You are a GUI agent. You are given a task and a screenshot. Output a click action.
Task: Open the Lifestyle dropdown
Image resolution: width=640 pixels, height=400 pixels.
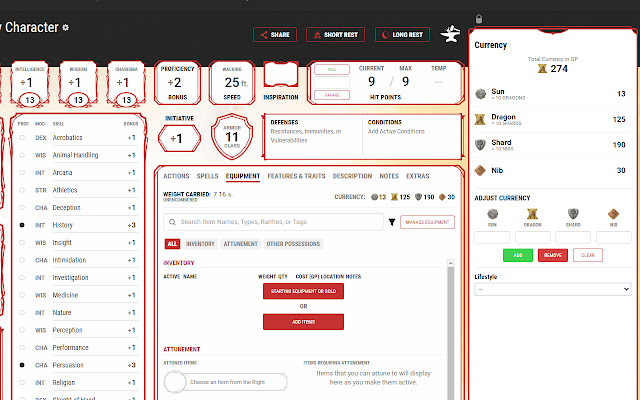(x=553, y=289)
